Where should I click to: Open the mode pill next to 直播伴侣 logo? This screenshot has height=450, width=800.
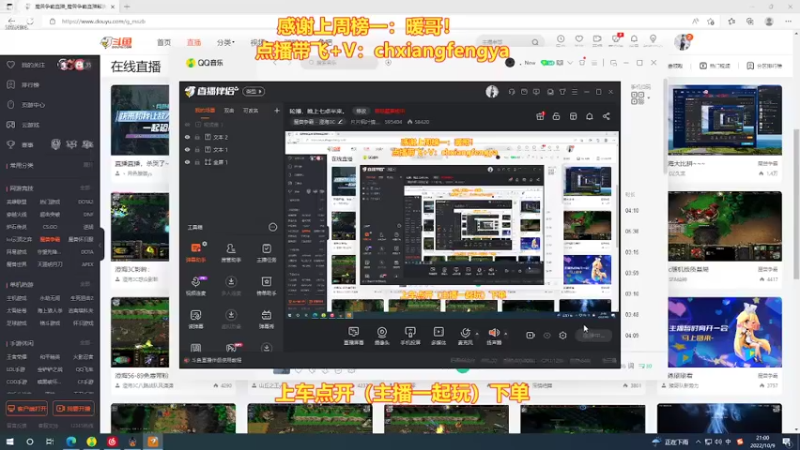[x=254, y=91]
